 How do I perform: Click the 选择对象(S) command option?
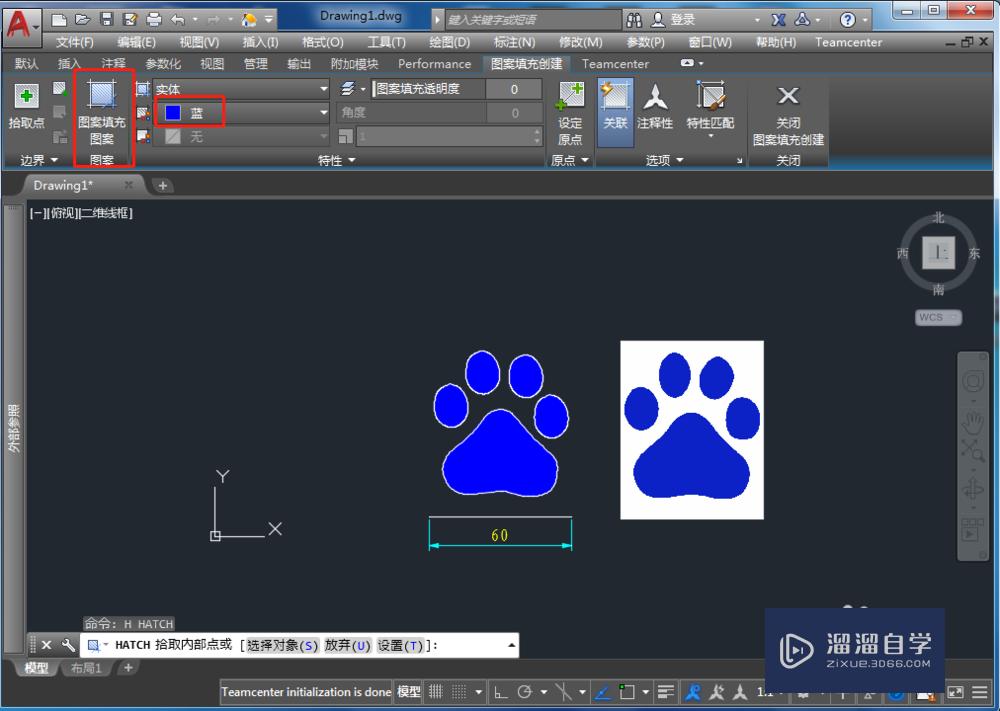tap(282, 646)
